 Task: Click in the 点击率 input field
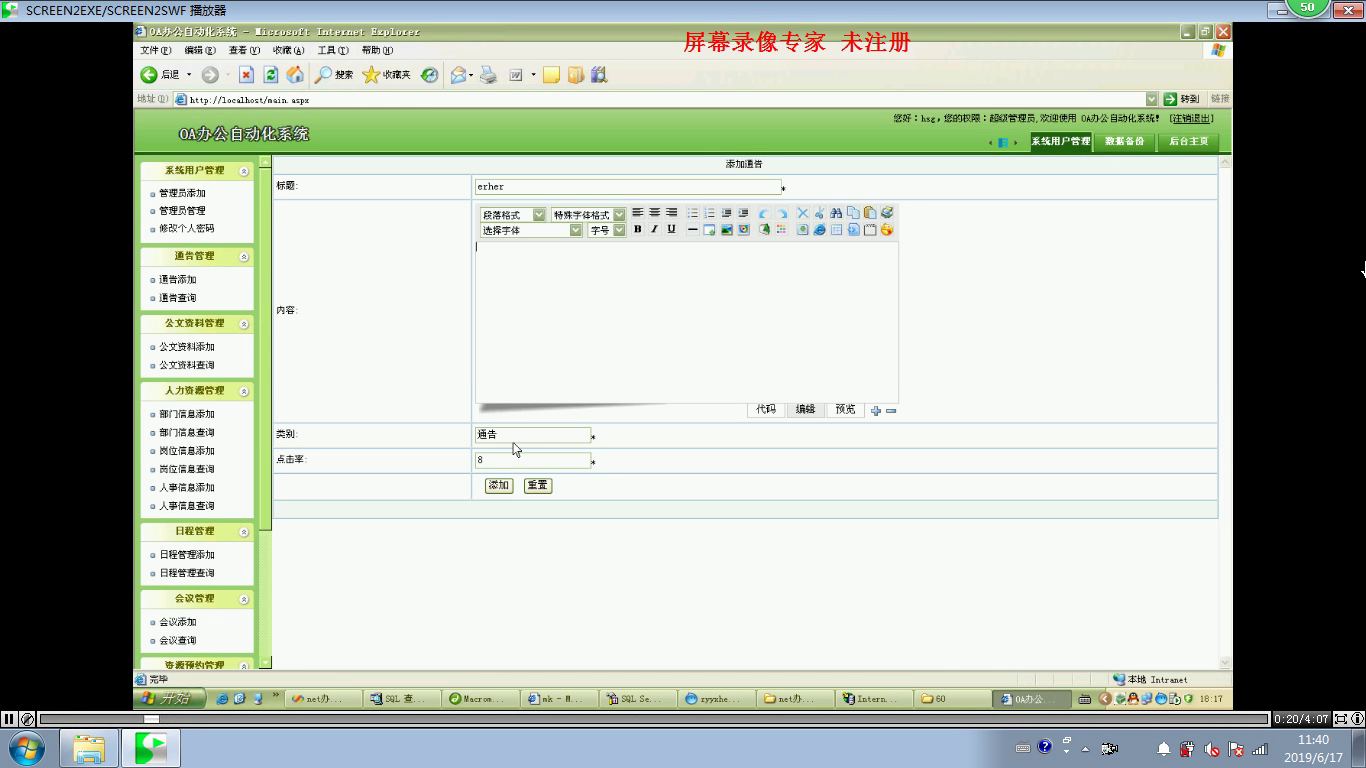pos(533,460)
